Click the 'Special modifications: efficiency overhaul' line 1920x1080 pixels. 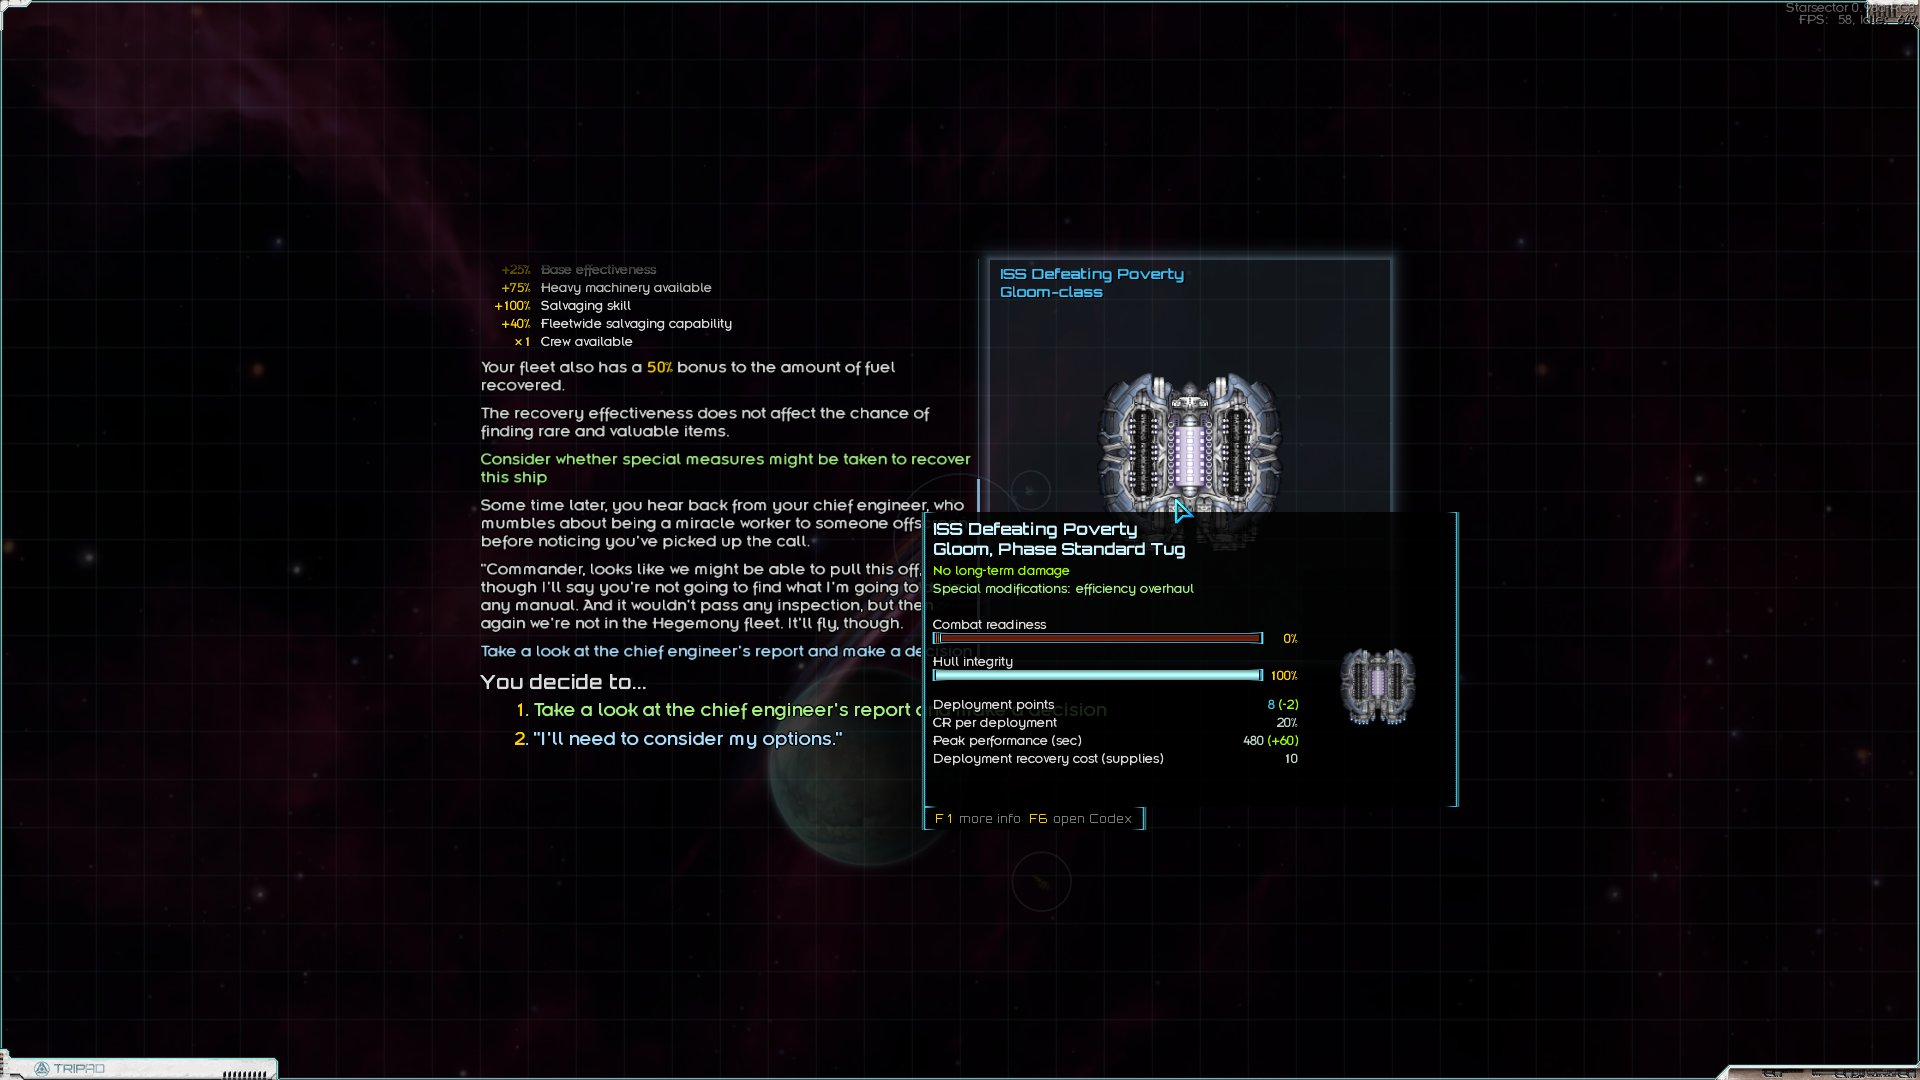tap(1062, 589)
